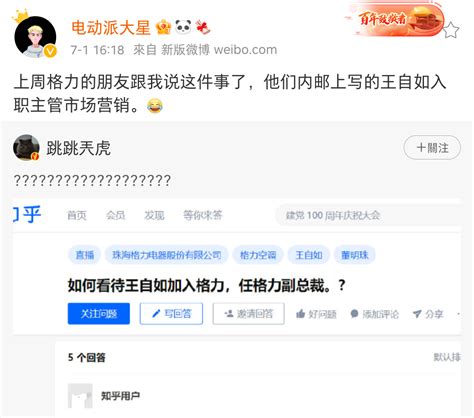Follow 跳跳天虎 with the +關注 button
Viewport: 474px width, 418px height.
click(x=432, y=148)
